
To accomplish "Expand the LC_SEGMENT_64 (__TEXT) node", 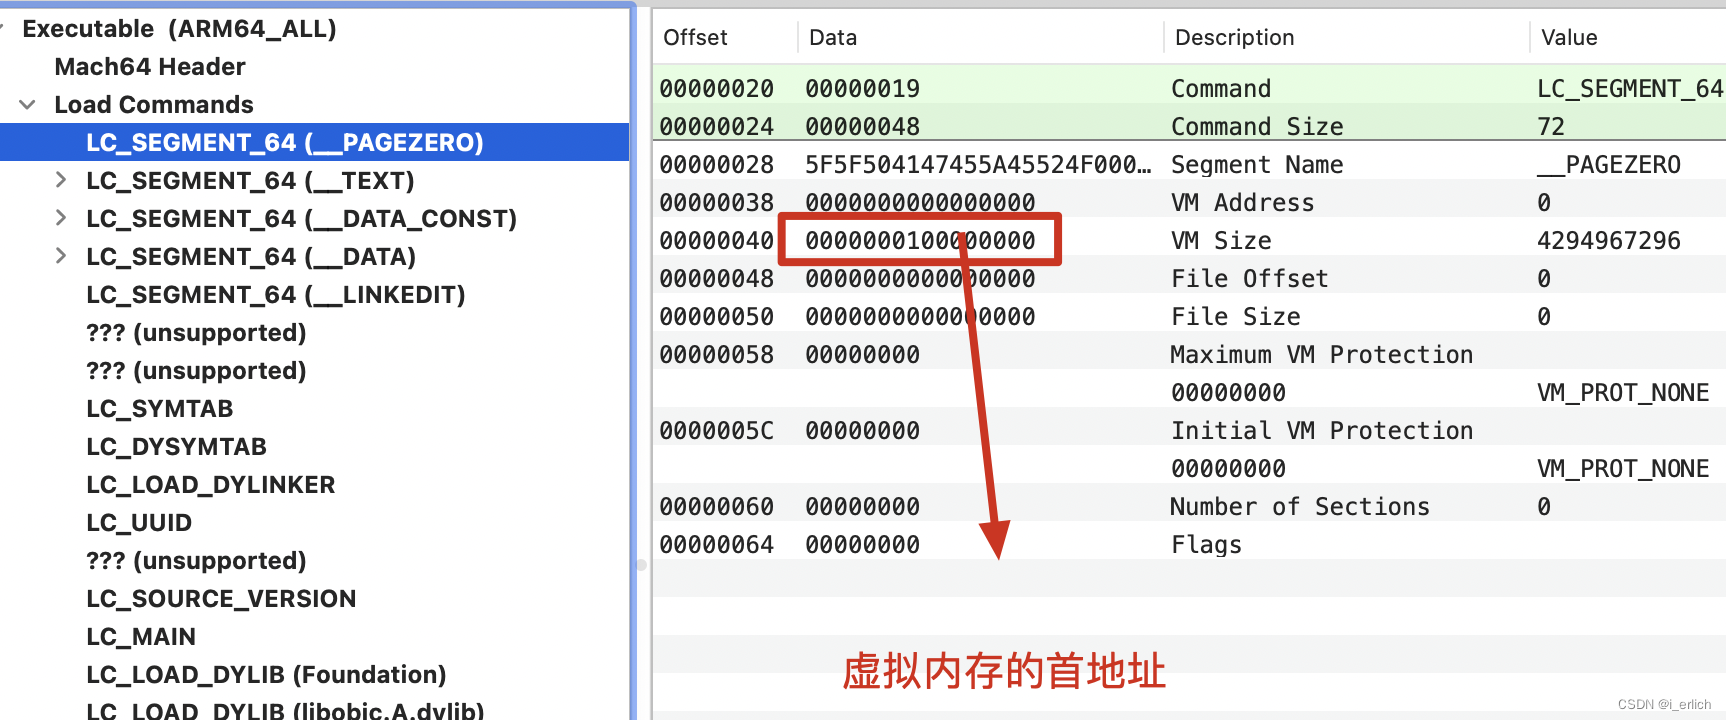I will (61, 180).
